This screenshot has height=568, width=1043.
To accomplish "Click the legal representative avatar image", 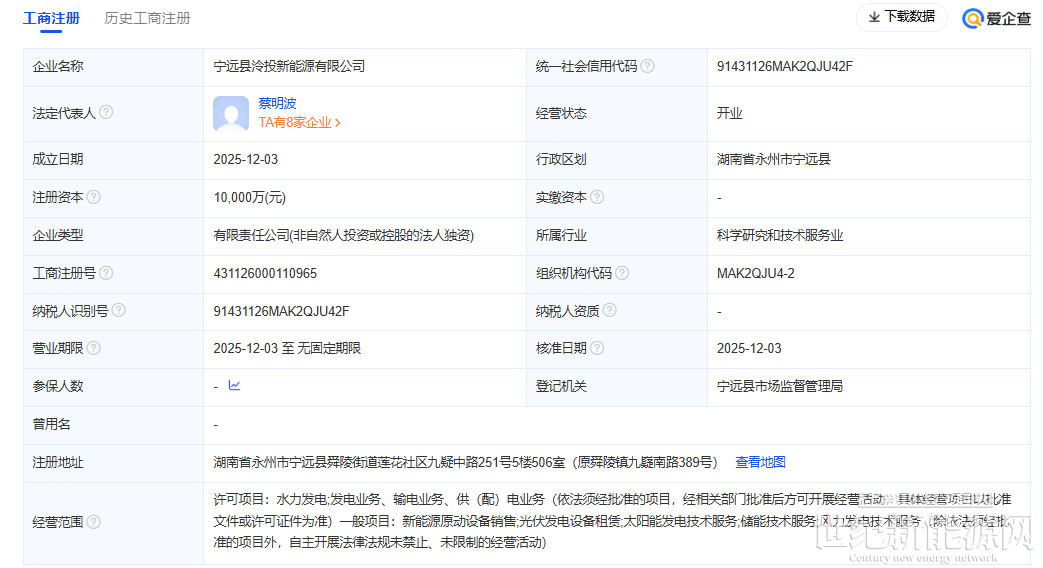I will (x=231, y=114).
